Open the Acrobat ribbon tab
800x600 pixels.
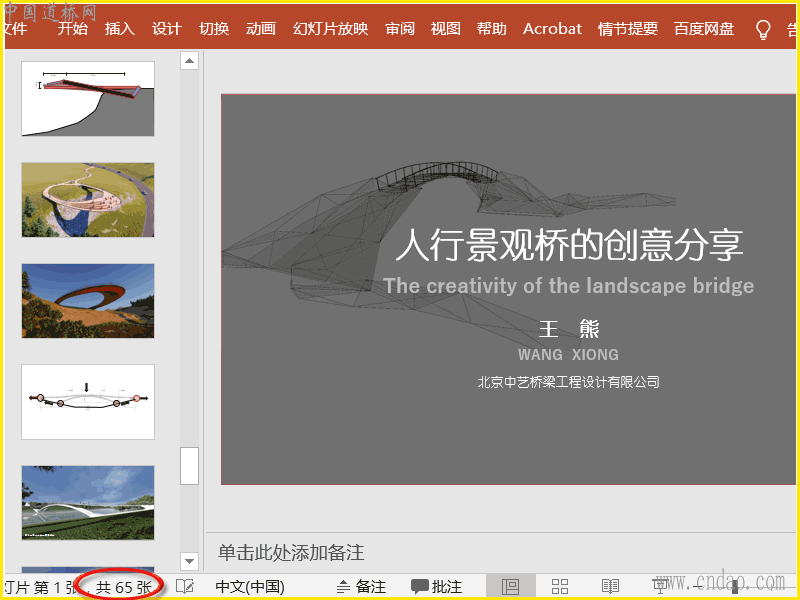click(552, 29)
